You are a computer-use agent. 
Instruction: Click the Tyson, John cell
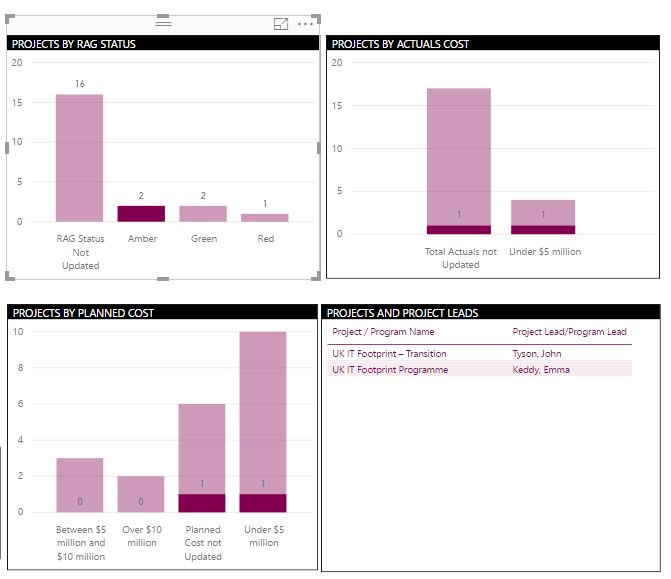pos(537,353)
